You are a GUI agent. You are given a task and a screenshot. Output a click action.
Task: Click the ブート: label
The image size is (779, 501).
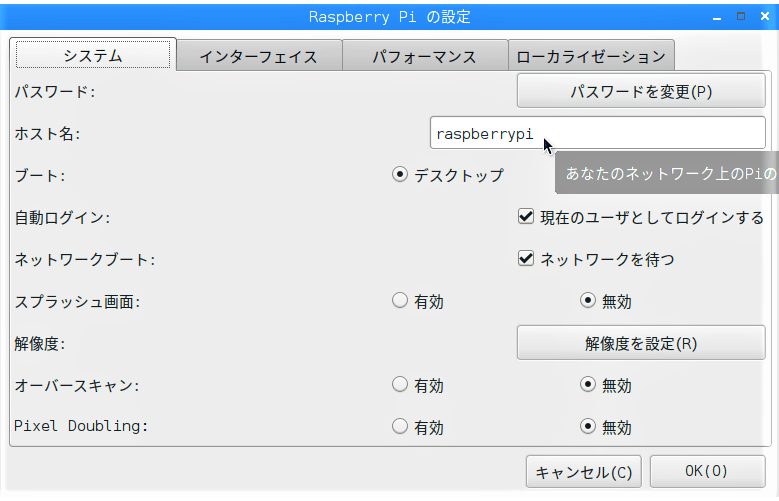tap(40, 175)
